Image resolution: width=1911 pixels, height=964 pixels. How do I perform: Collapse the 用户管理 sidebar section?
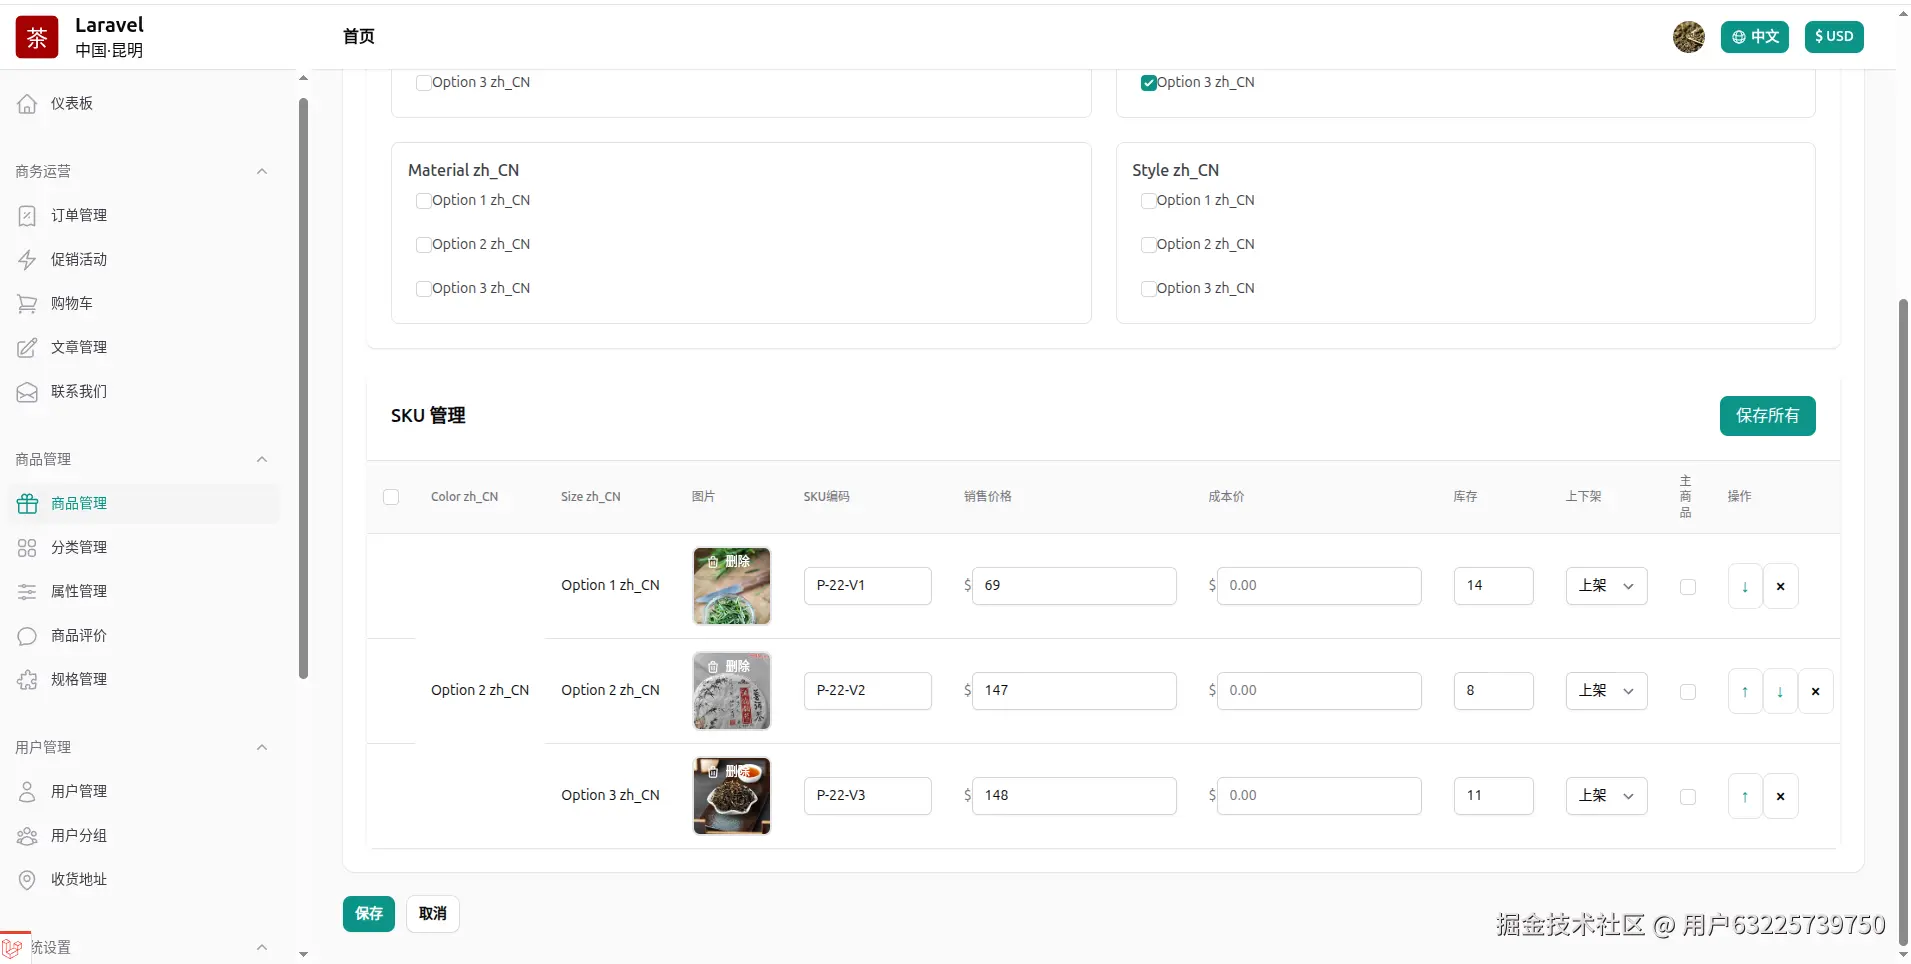click(262, 748)
